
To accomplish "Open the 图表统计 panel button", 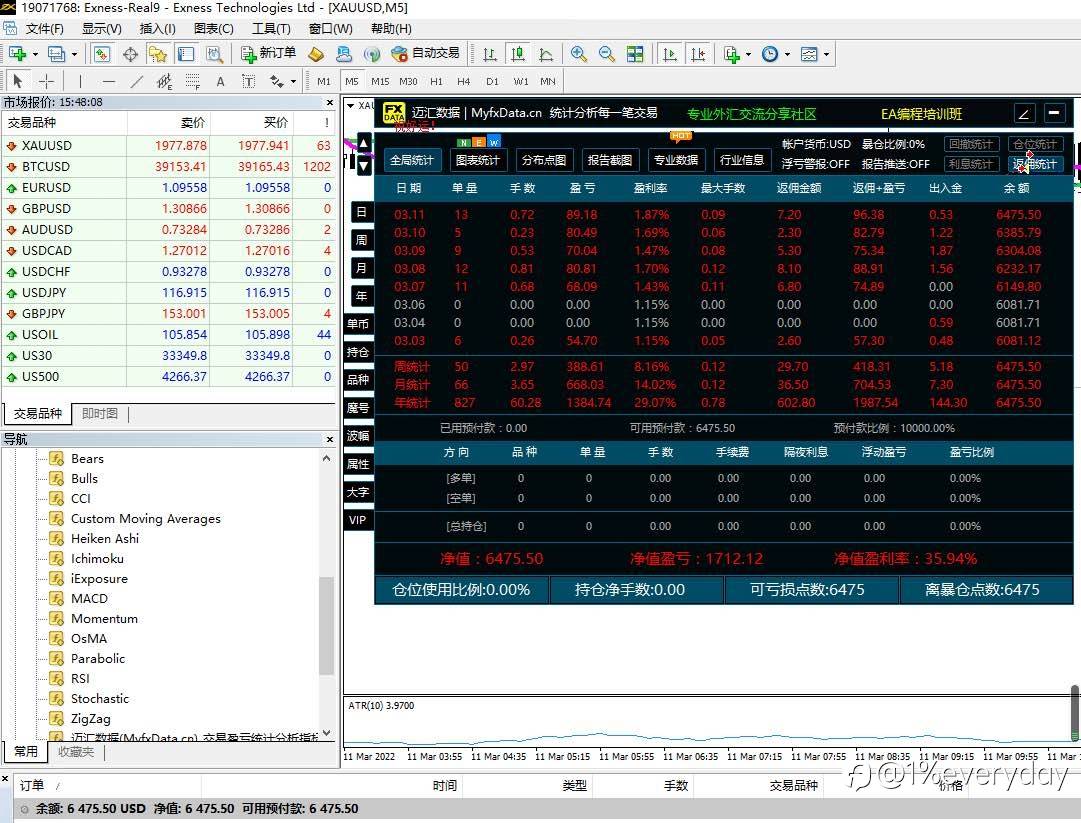I will (x=477, y=160).
